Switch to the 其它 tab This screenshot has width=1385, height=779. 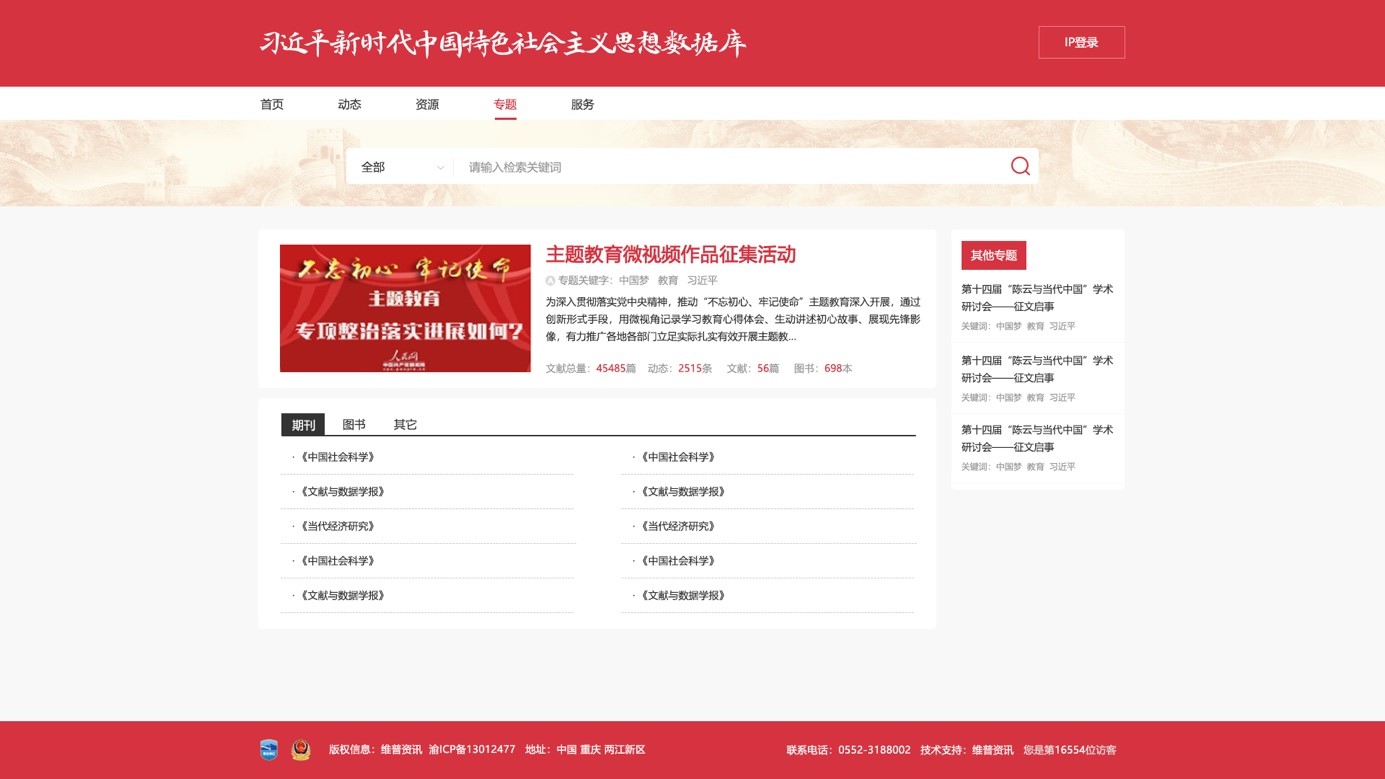tap(405, 425)
